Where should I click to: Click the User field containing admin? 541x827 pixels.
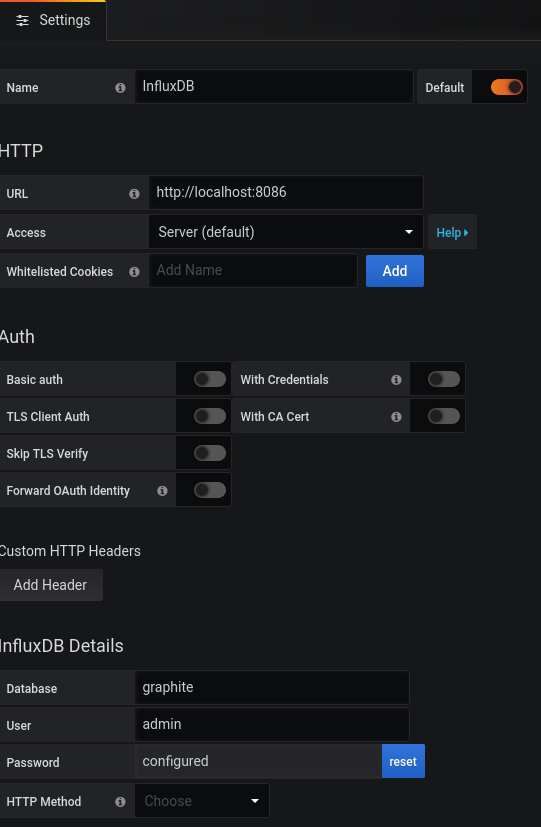tap(272, 724)
